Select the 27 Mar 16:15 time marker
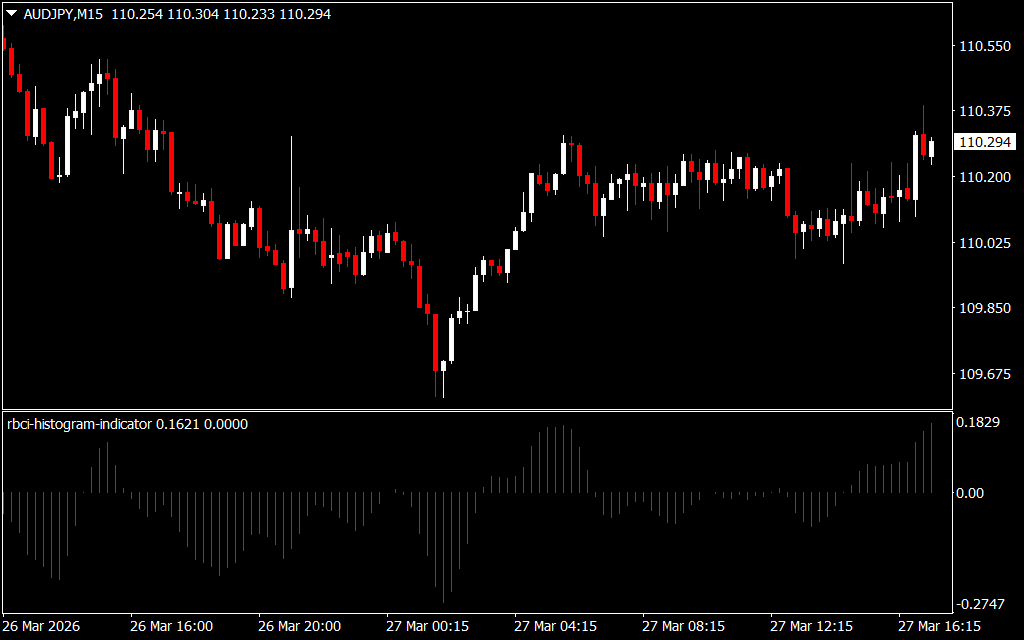1024x640 pixels. [940, 626]
